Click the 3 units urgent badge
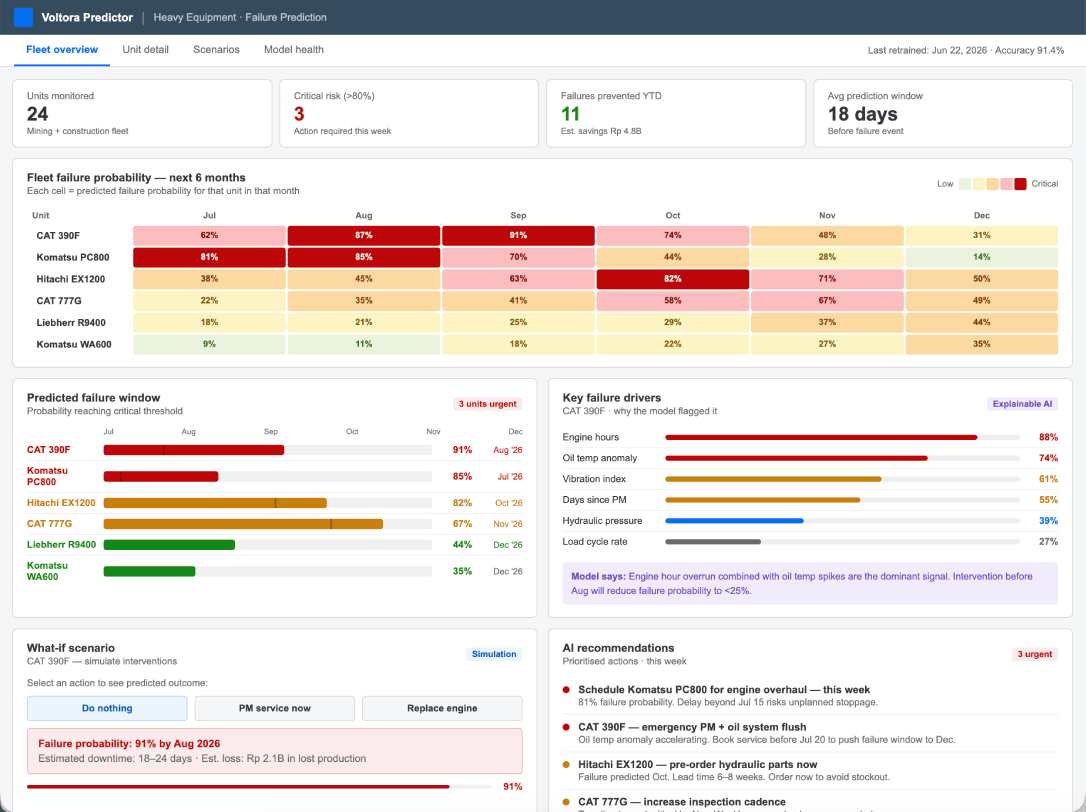 click(x=488, y=404)
